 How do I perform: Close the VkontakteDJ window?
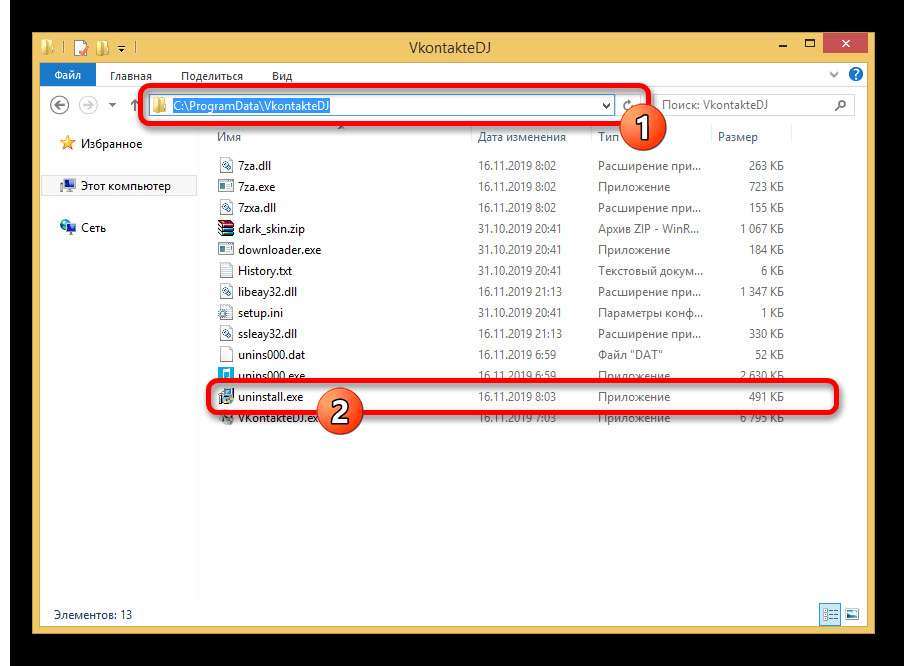845,43
